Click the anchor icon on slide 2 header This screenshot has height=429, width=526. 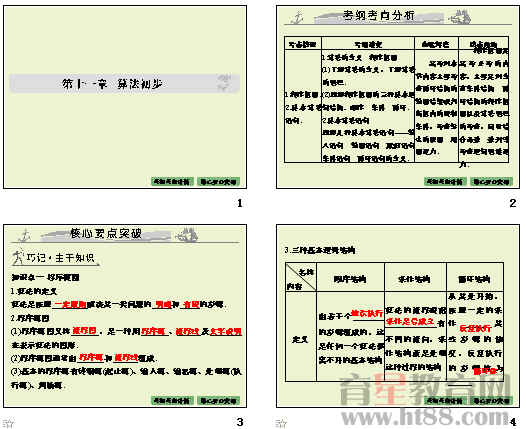coord(297,17)
